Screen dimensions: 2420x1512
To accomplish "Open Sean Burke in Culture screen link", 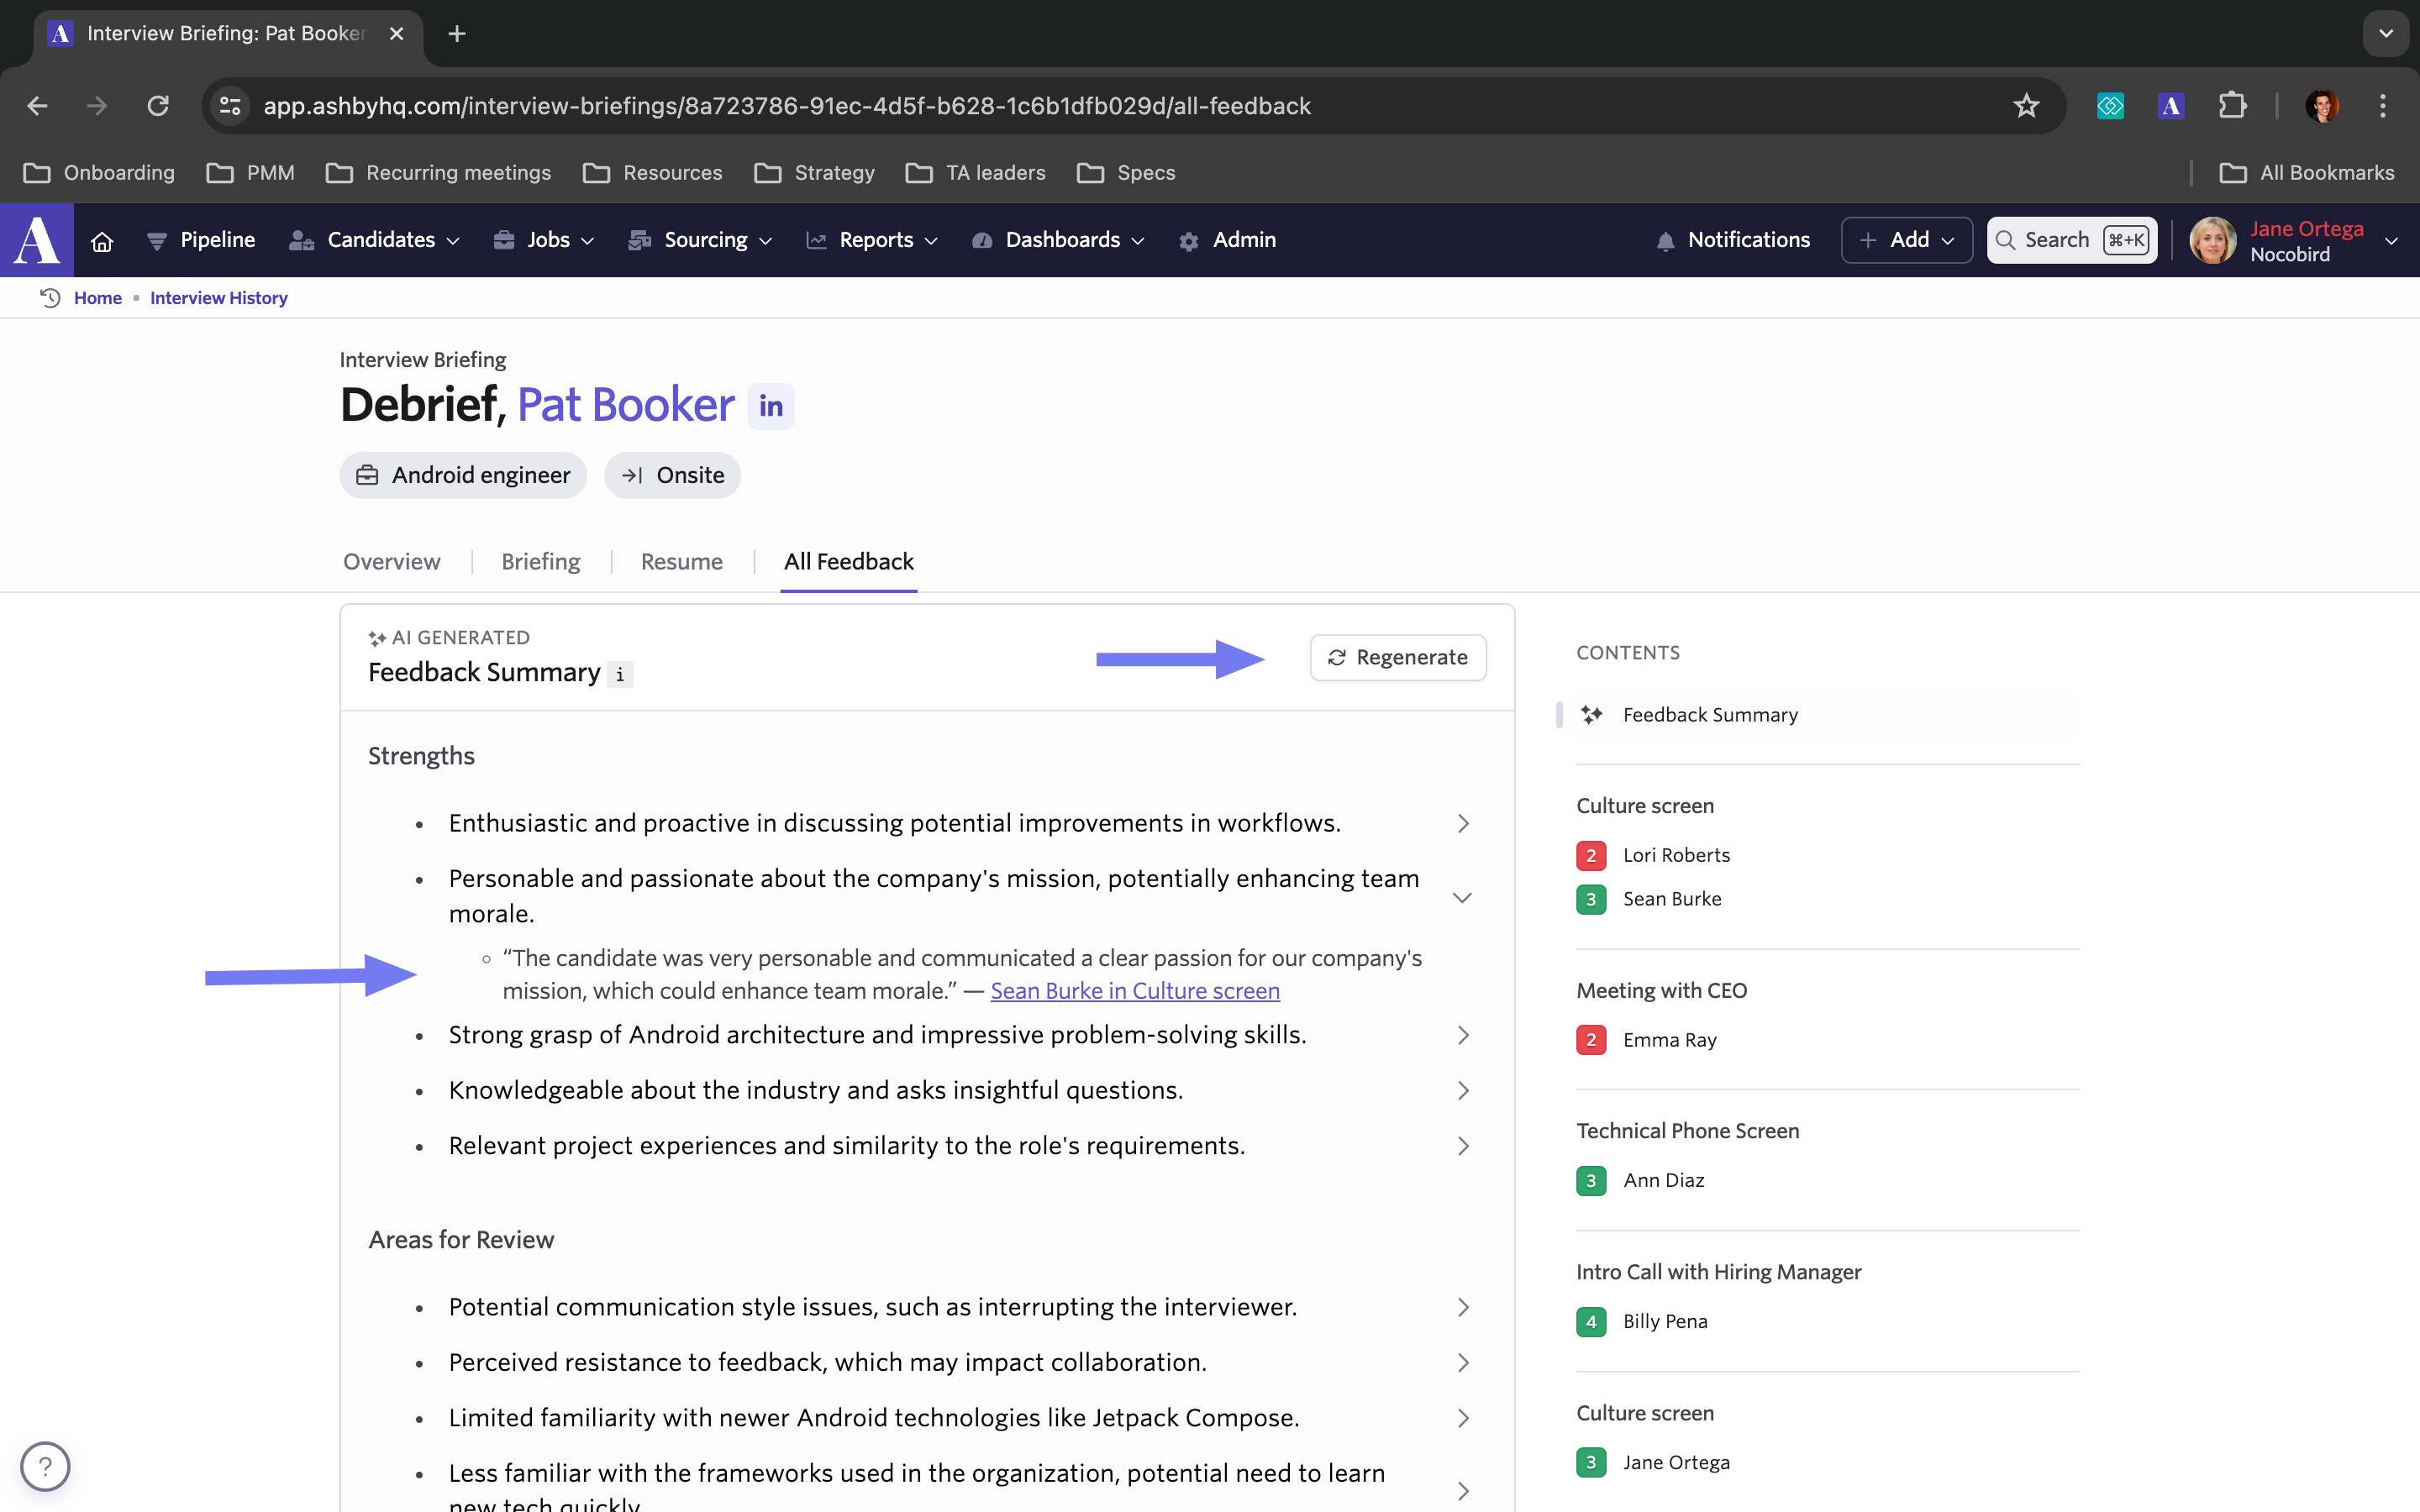I will tap(1134, 991).
